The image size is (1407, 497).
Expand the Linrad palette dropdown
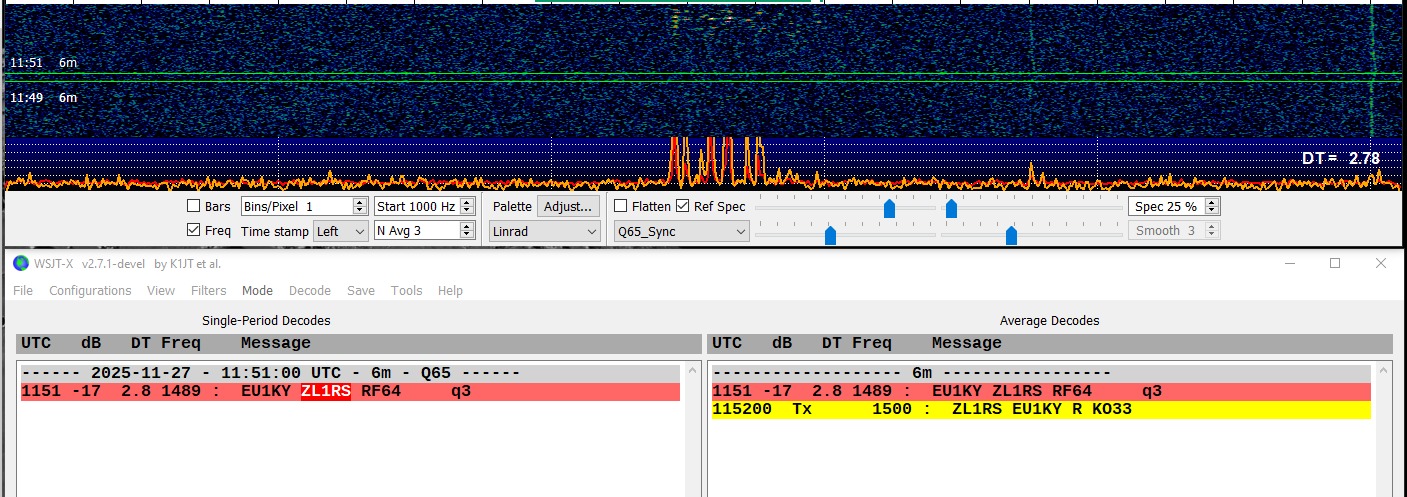545,231
